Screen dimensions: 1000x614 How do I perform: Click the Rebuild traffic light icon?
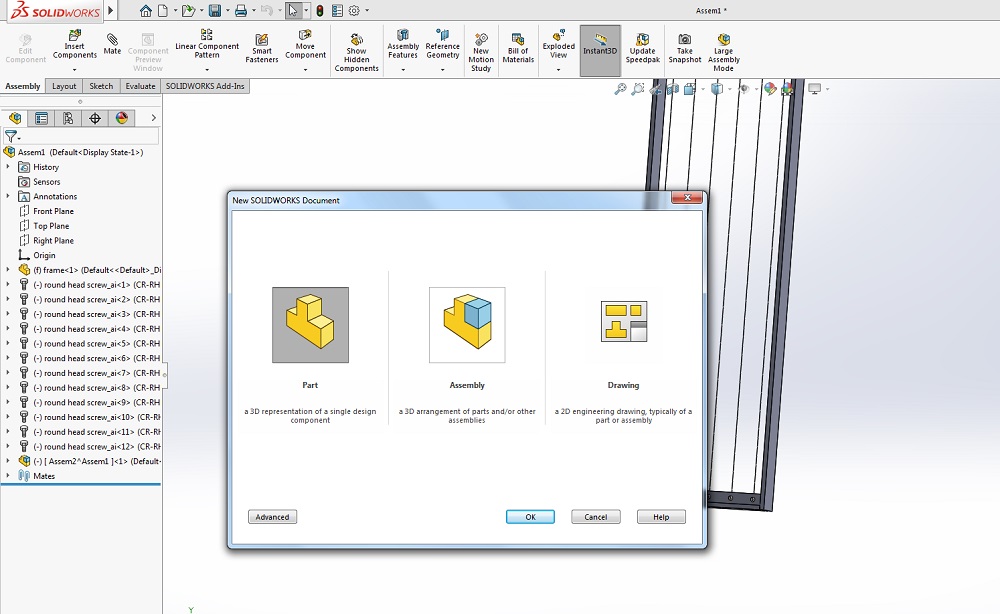(320, 11)
